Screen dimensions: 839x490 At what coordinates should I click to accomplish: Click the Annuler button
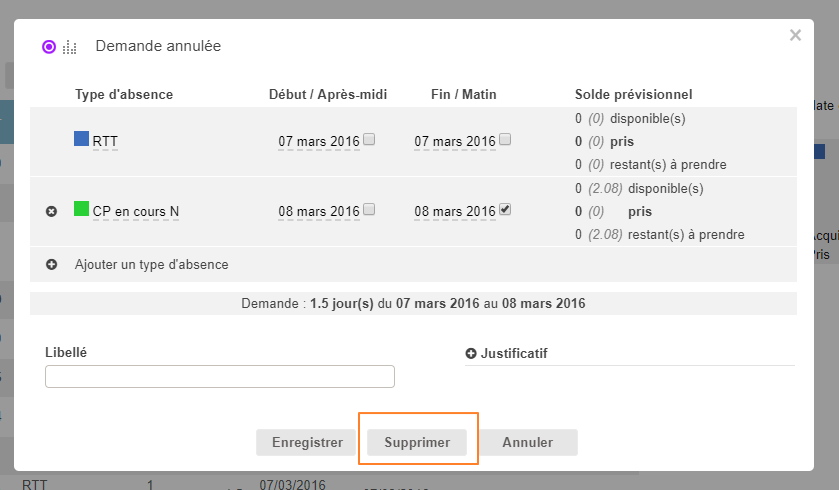tap(527, 442)
